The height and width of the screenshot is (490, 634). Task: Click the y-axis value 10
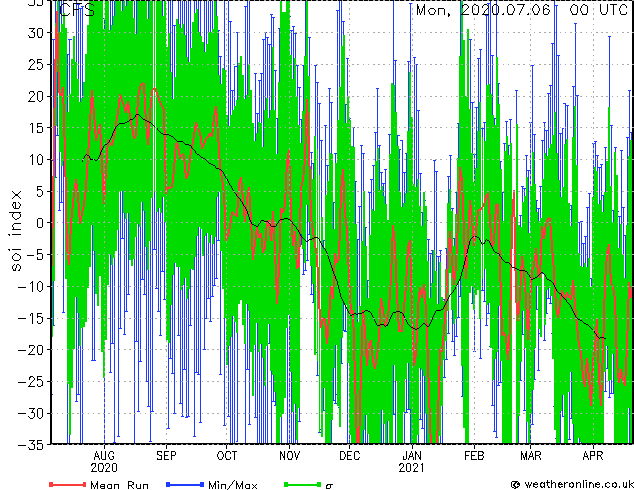(x=35, y=160)
